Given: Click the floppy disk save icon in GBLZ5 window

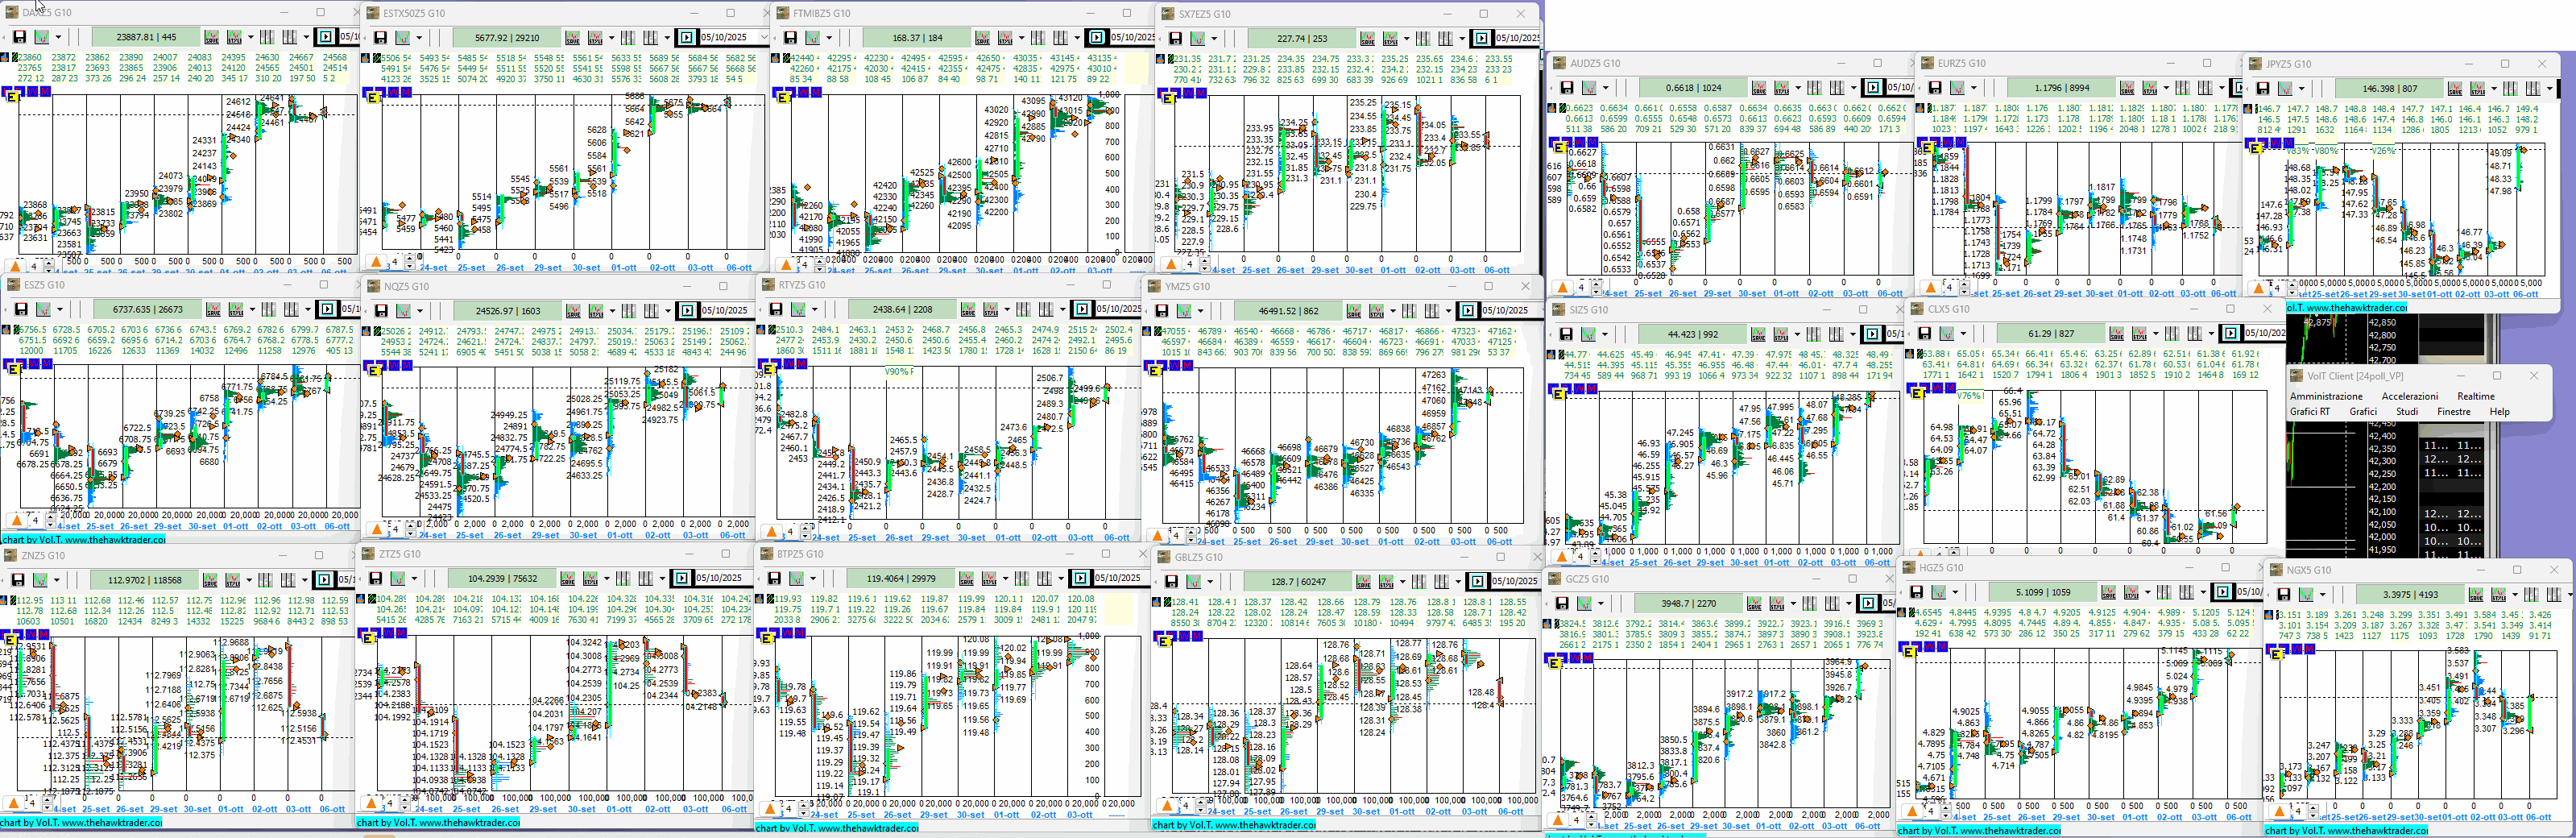Looking at the screenshot, I should (1171, 582).
